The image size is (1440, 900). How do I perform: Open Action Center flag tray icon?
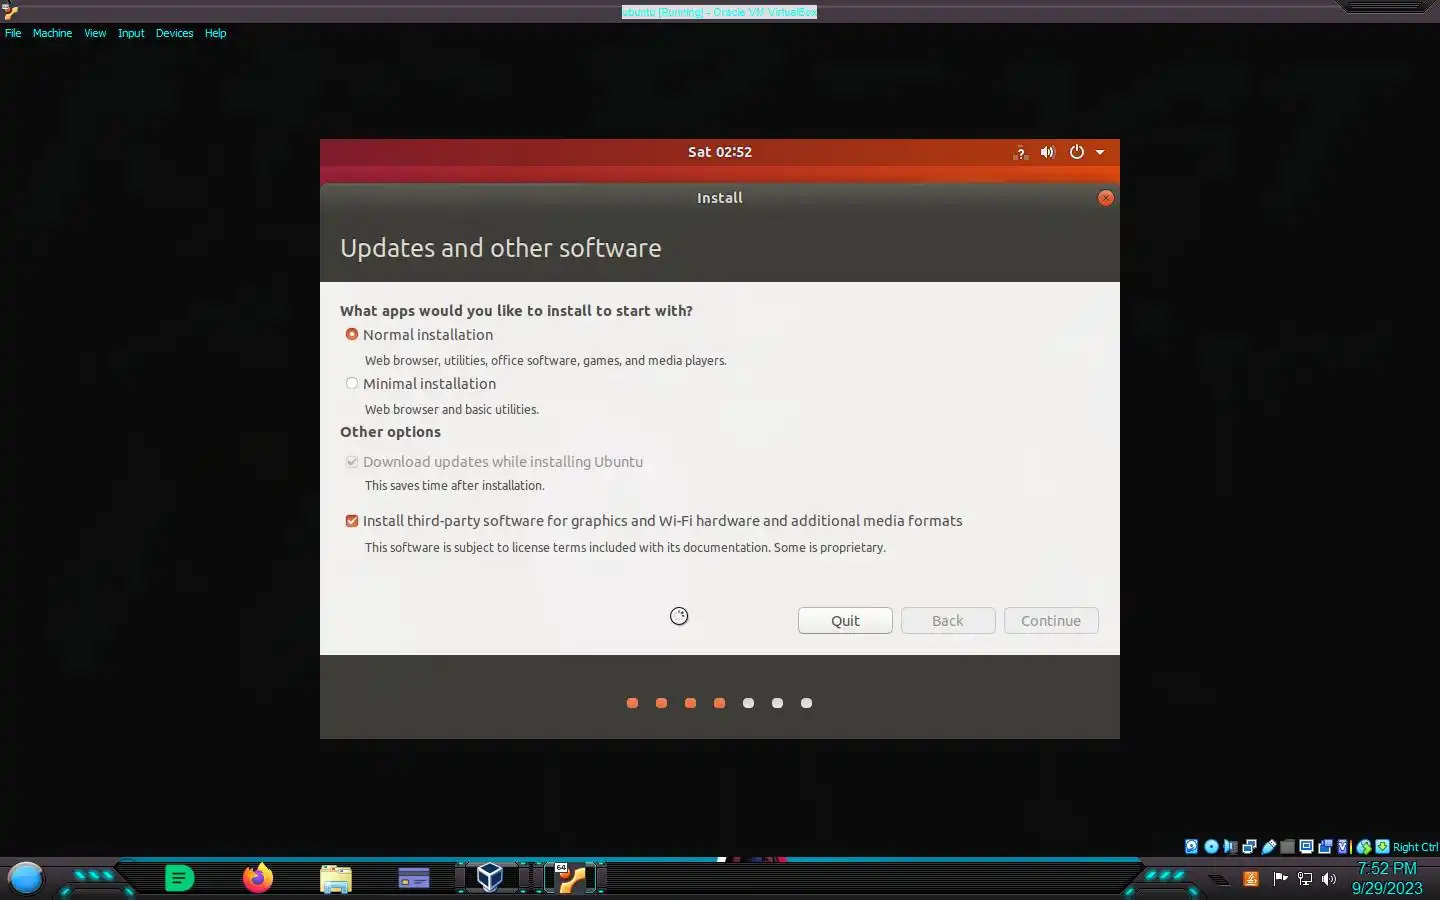point(1280,879)
